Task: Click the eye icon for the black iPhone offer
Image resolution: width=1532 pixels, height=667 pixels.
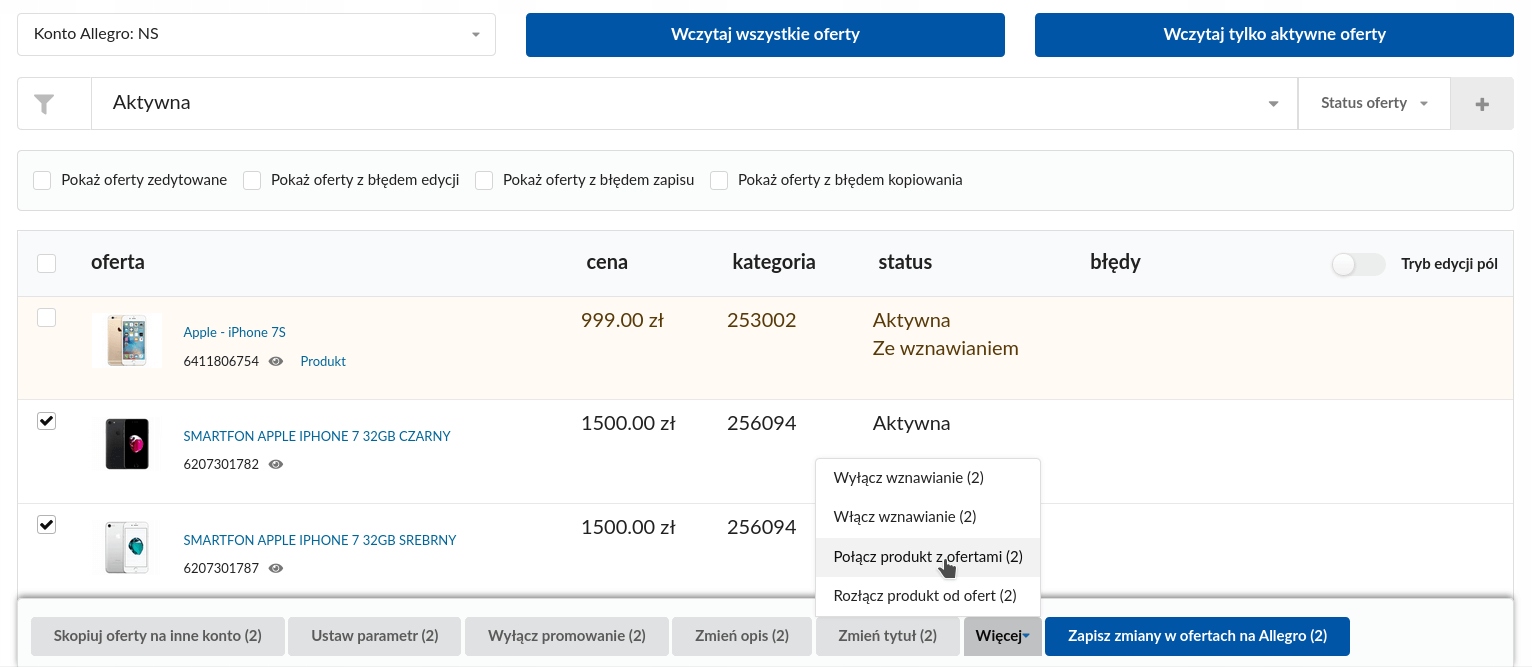Action: point(275,465)
